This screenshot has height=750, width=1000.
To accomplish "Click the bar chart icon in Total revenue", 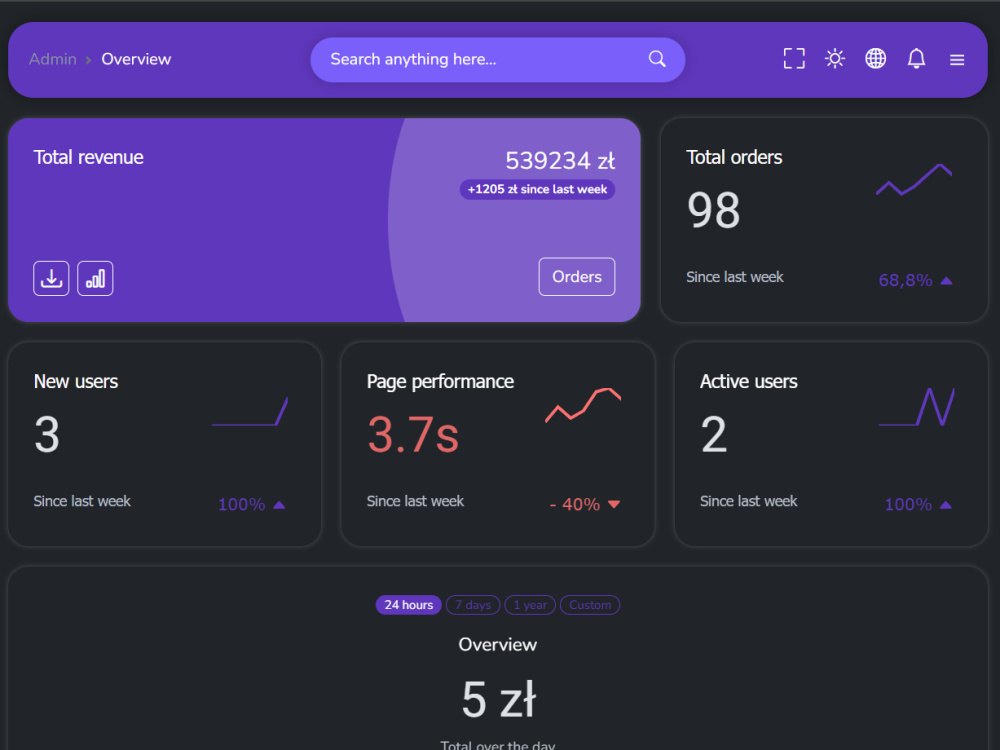I will pyautogui.click(x=95, y=279).
